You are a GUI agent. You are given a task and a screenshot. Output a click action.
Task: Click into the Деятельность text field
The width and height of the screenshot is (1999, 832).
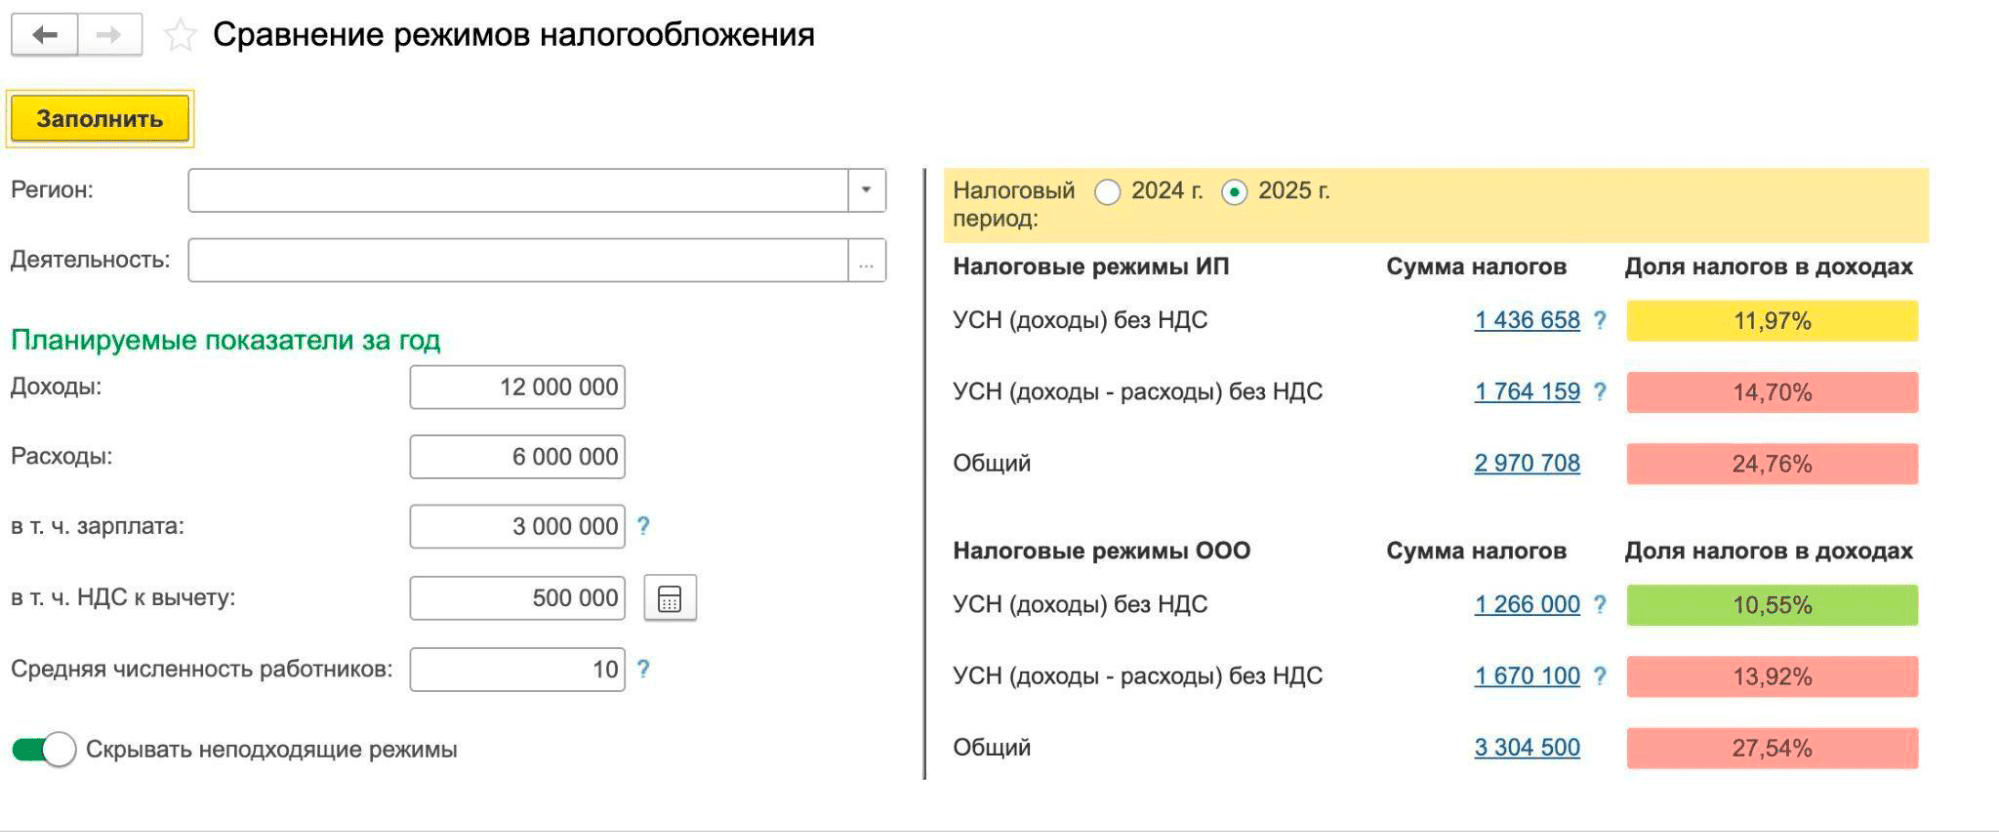pos(517,261)
